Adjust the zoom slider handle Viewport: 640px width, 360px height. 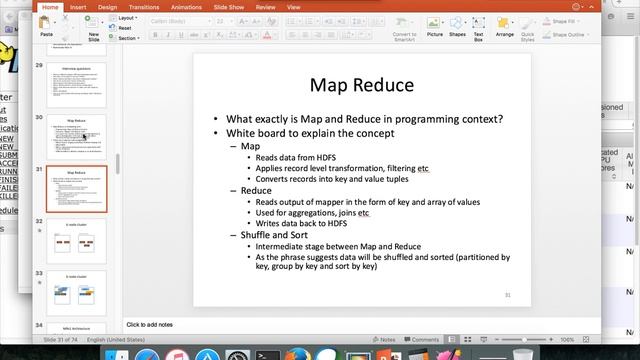(524, 340)
